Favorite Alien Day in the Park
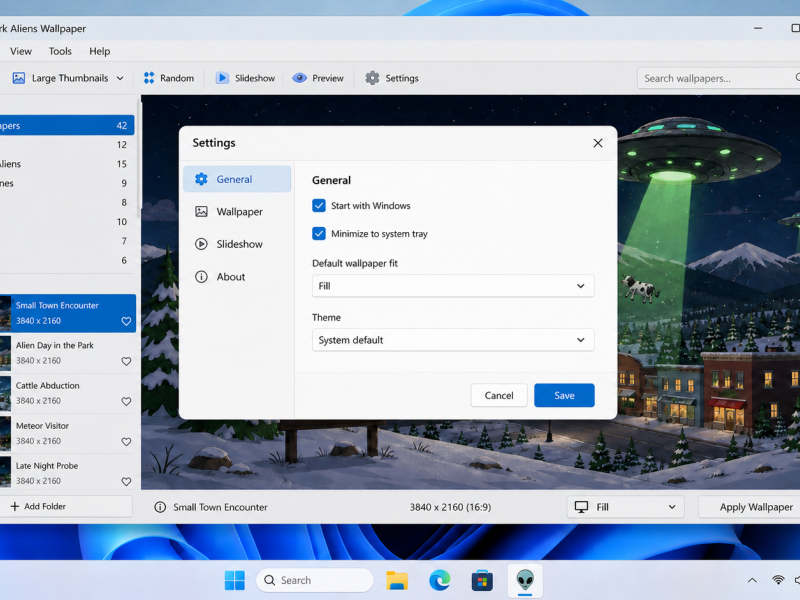800x600 pixels. [127, 361]
